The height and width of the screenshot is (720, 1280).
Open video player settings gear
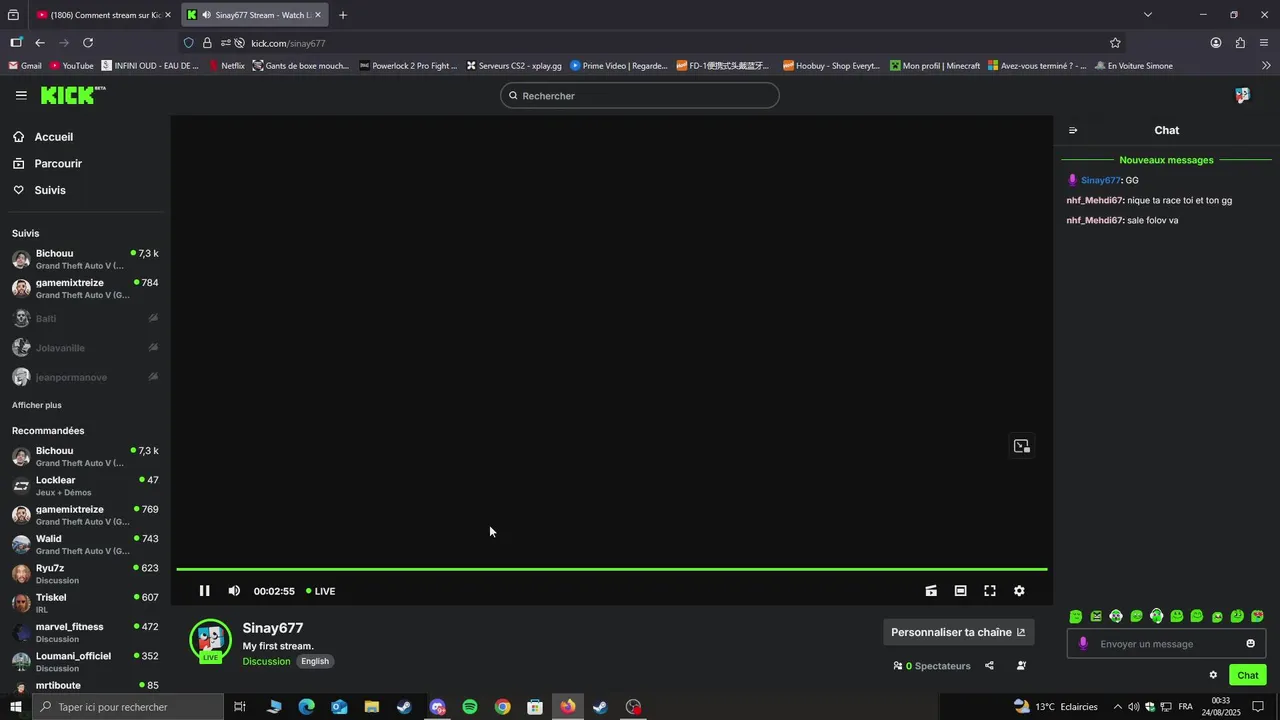(1019, 591)
